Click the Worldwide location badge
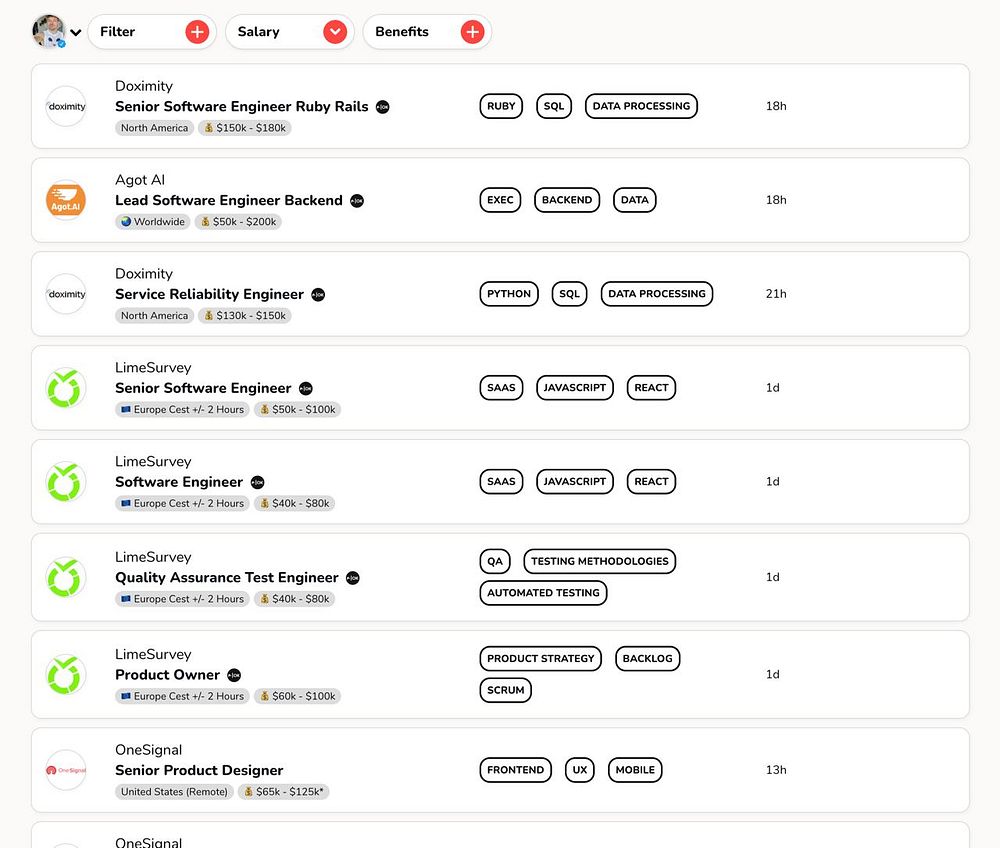The width and height of the screenshot is (1000, 848). (x=153, y=222)
